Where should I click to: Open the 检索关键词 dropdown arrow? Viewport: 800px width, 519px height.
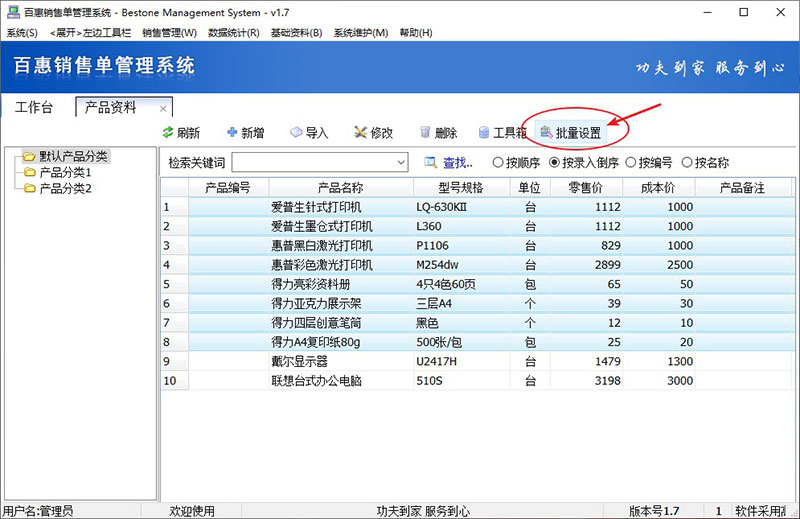401,163
